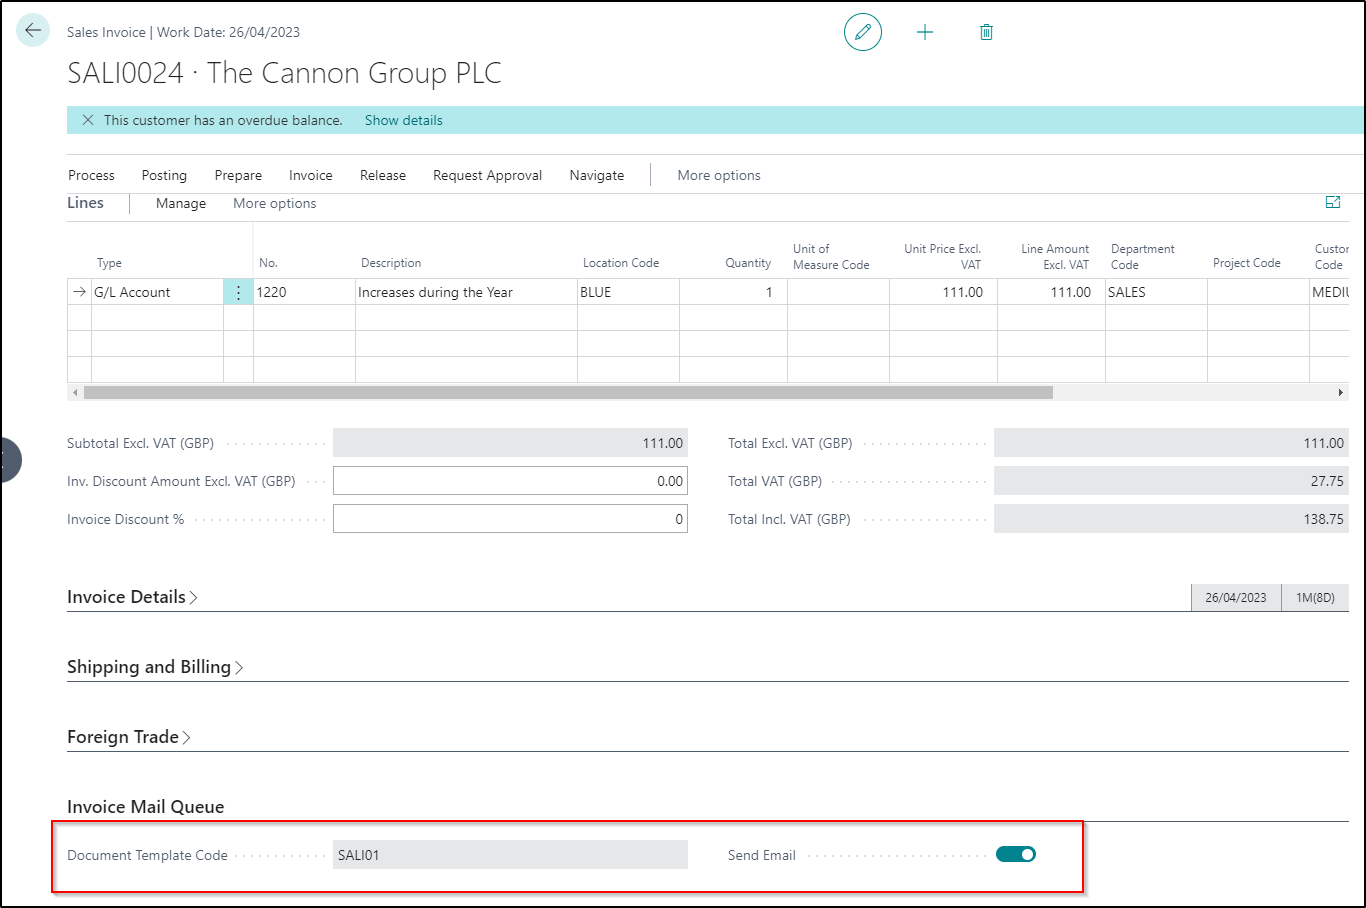Click row selector arrow for G/L Account line
1366x908 pixels.
pos(80,292)
